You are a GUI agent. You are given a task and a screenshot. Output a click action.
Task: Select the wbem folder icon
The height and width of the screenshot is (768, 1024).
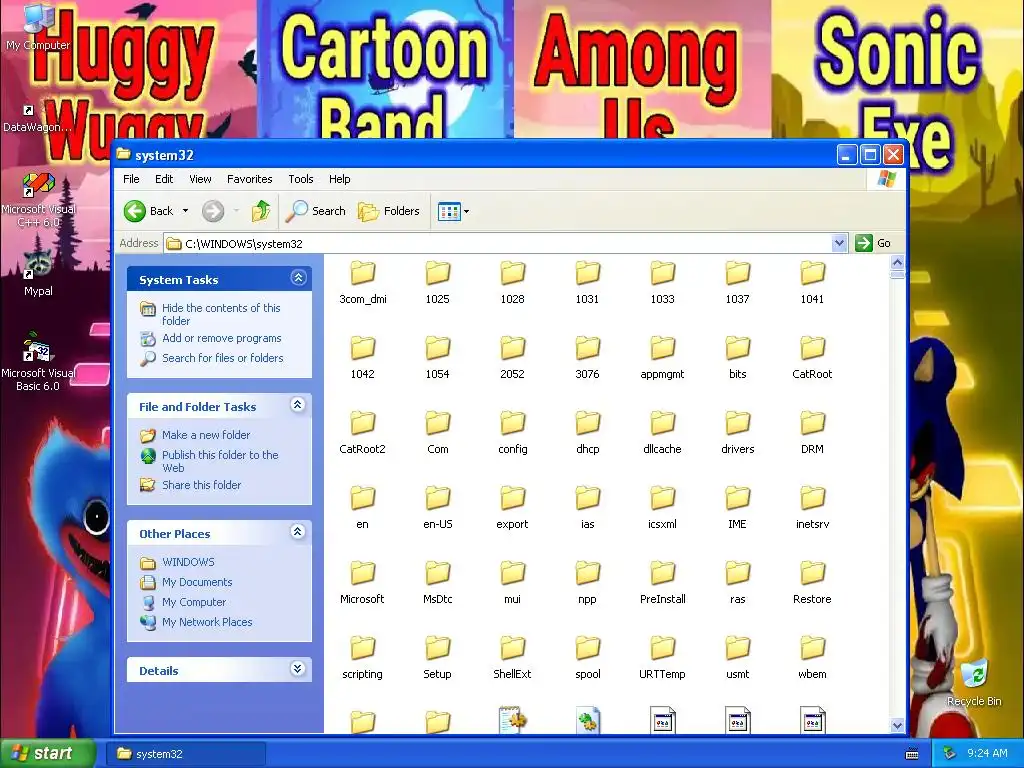coord(812,649)
